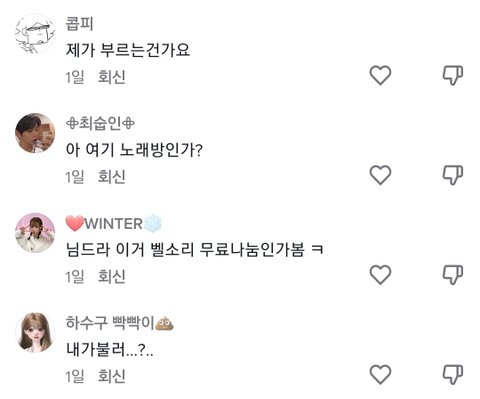480x399 pixels.
Task: Reply to 콥피's comment via 회신
Action: point(112,77)
